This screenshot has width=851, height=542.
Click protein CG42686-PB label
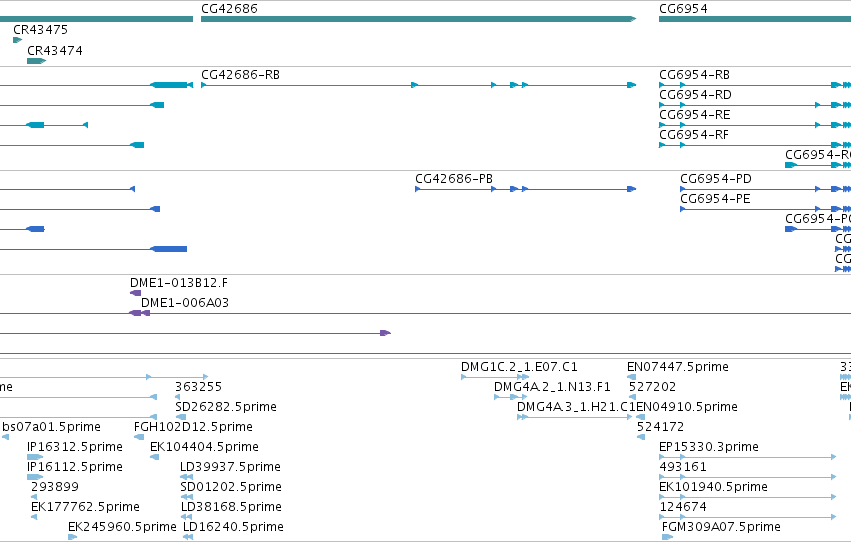[x=454, y=179]
